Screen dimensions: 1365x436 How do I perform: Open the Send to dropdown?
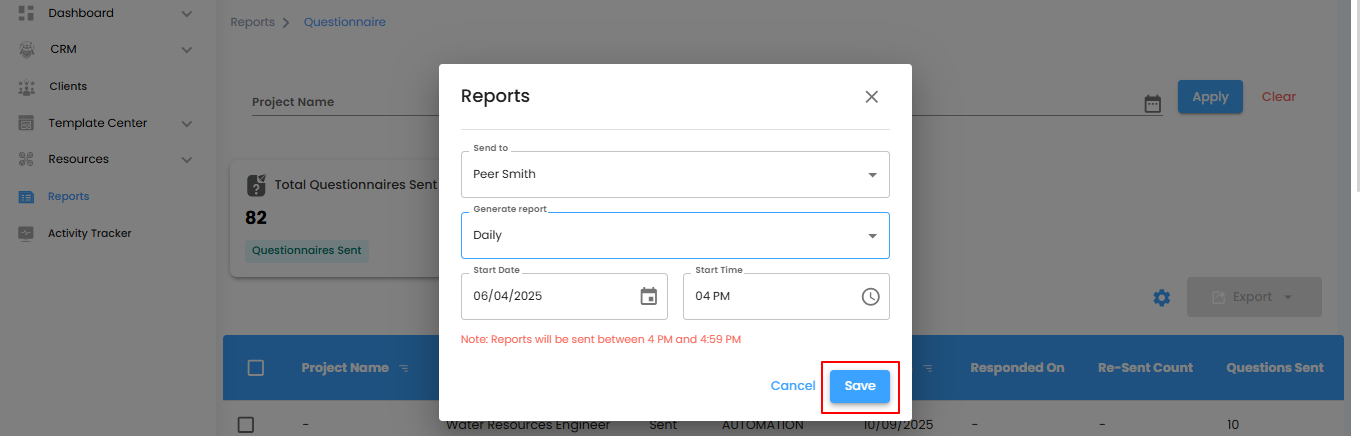tap(675, 175)
